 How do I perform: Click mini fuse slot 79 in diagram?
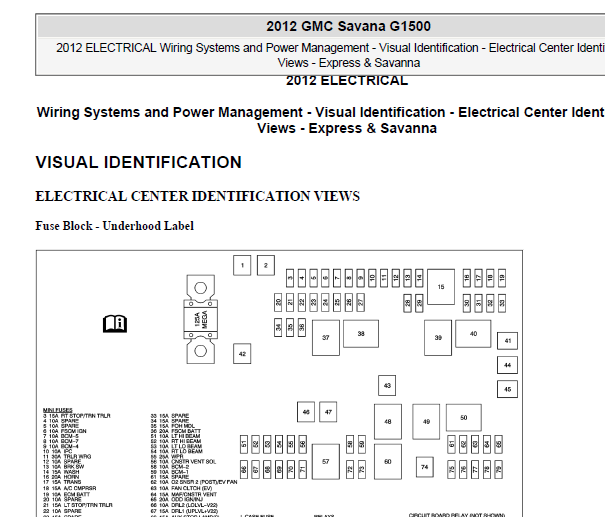tap(499, 470)
